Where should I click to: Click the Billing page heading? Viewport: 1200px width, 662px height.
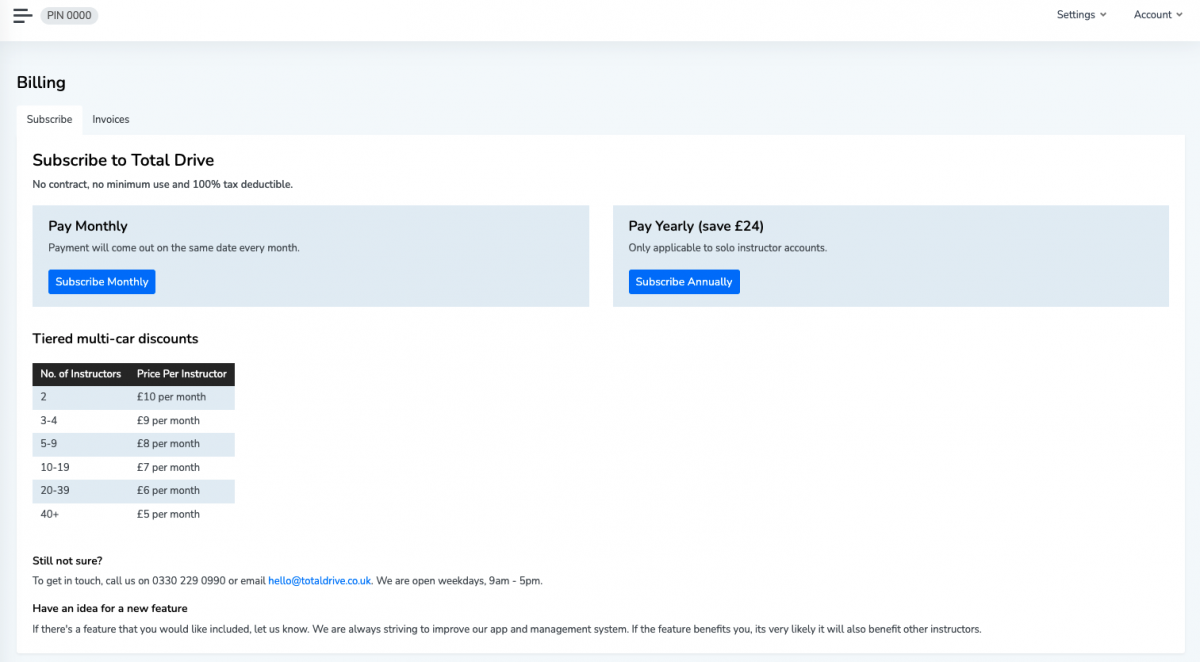pos(40,82)
